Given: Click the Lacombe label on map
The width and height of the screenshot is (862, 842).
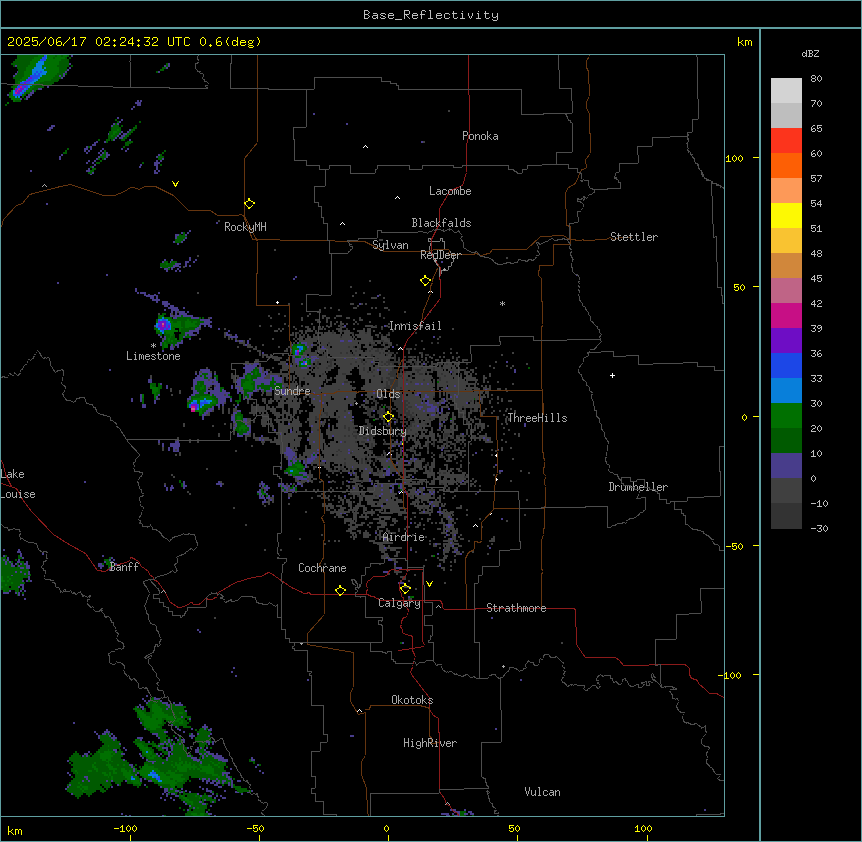Looking at the screenshot, I should click(450, 191).
